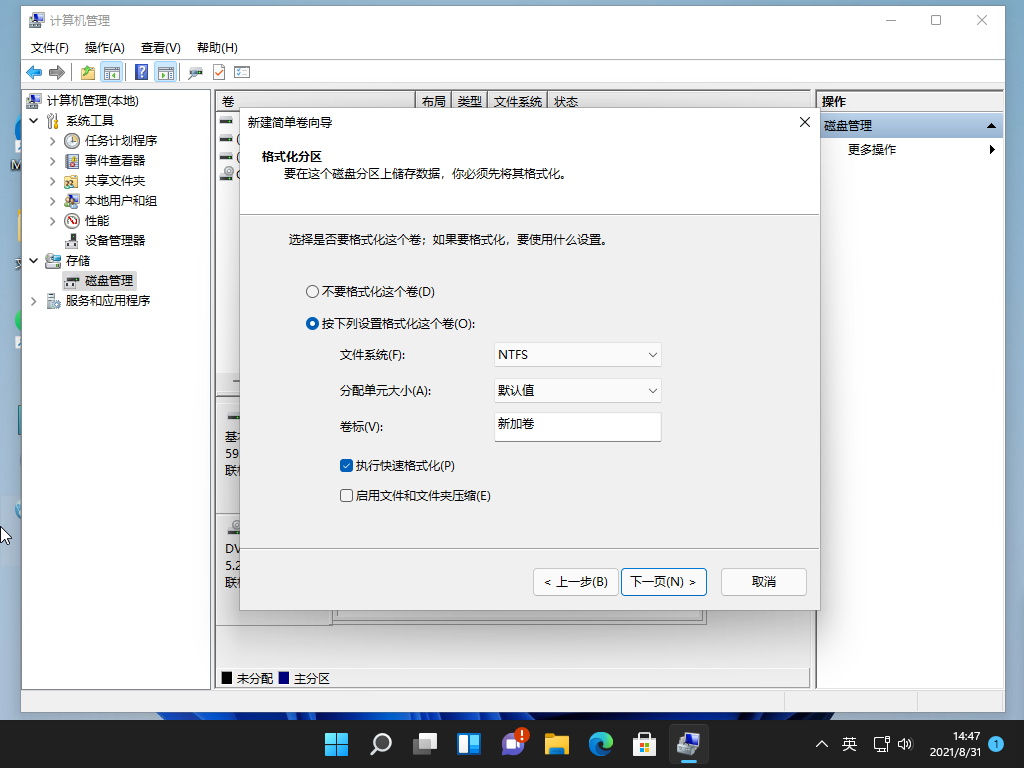1024x768 pixels.
Task: Toggle the show/hide console tree icon
Action: pos(112,71)
